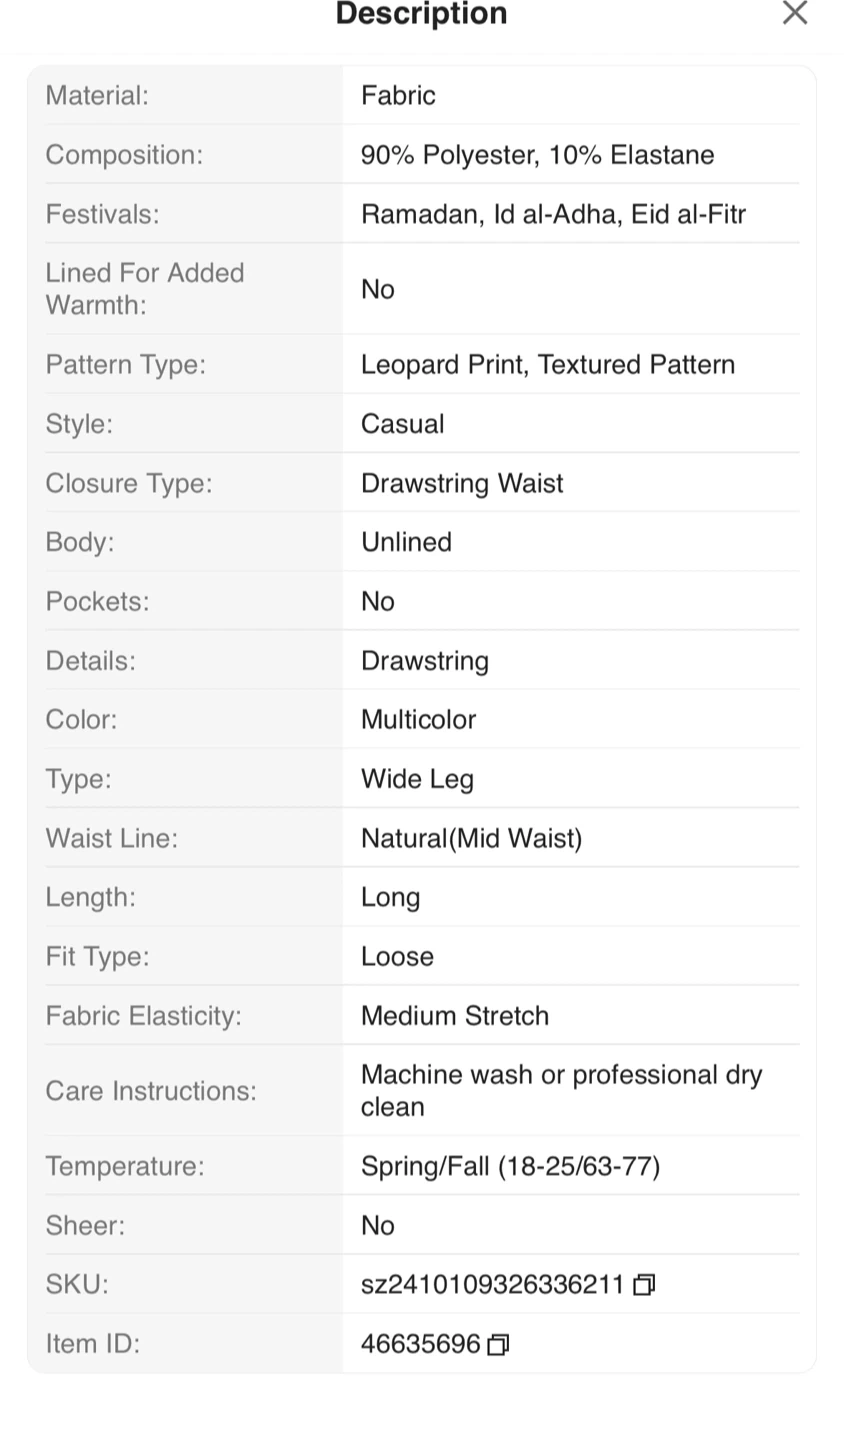
Task: Click the Natural(Mid Waist) value
Action: tap(471, 838)
